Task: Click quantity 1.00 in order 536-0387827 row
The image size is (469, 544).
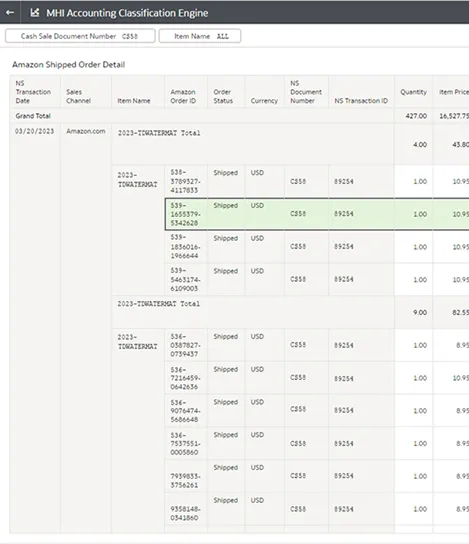Action: (x=420, y=345)
